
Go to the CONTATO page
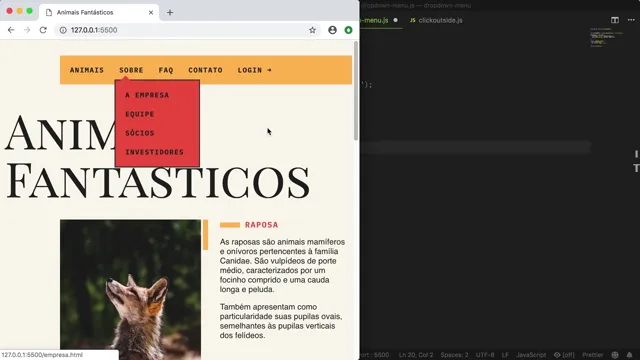[x=205, y=70]
